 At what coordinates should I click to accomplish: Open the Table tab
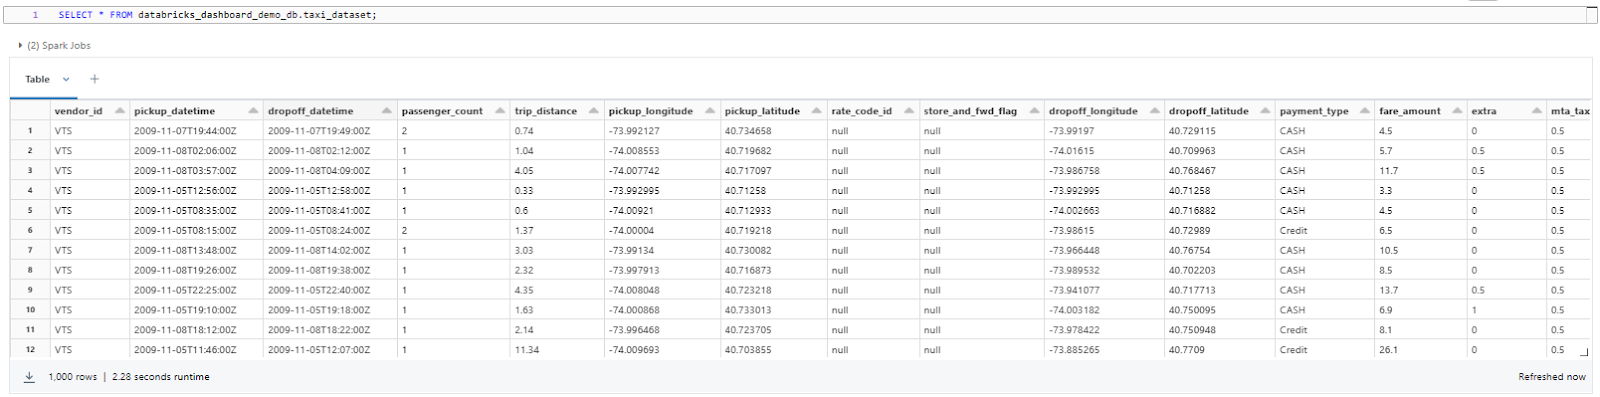click(37, 79)
